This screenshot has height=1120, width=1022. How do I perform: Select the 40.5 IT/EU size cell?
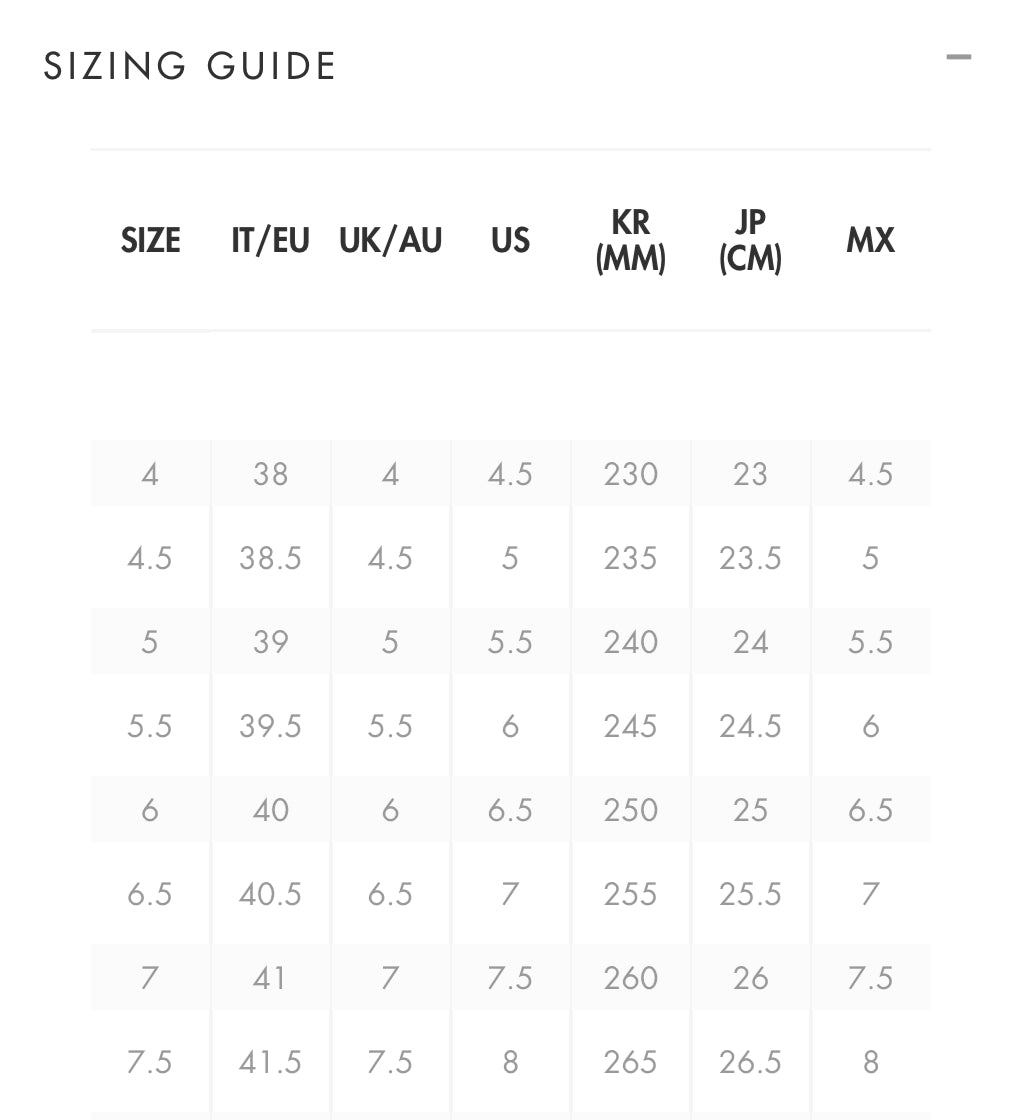270,893
